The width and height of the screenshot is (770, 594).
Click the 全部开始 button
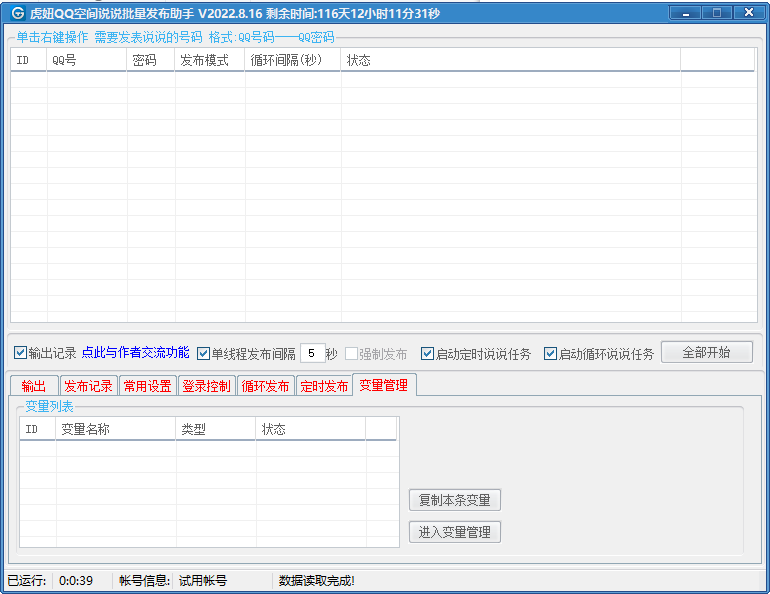707,352
